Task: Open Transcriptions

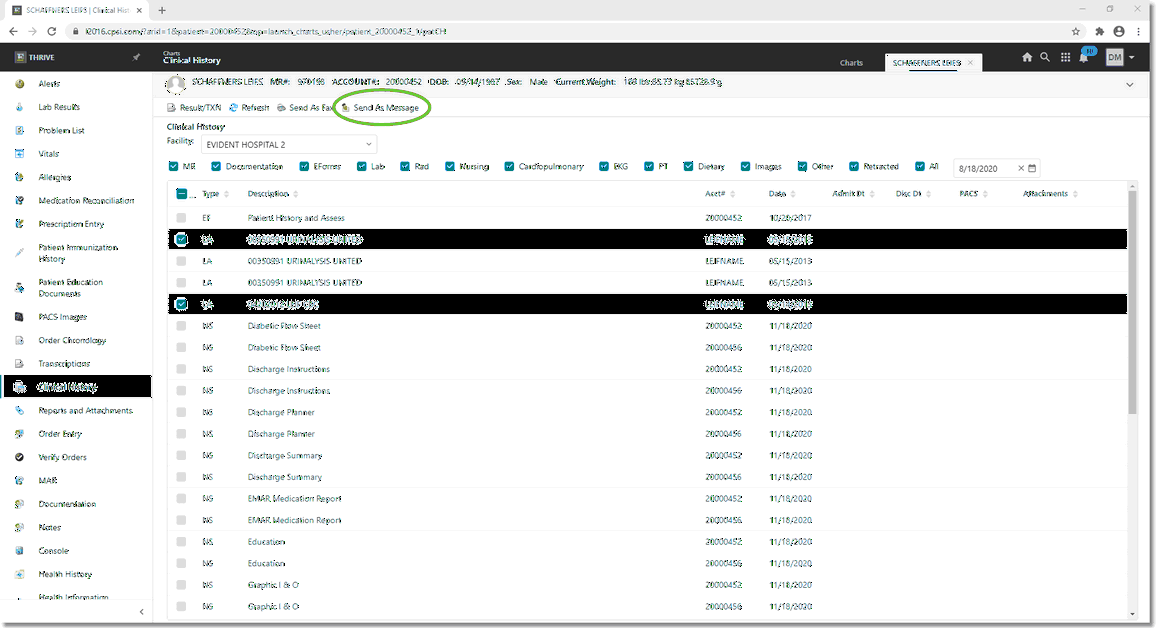Action: coord(64,364)
